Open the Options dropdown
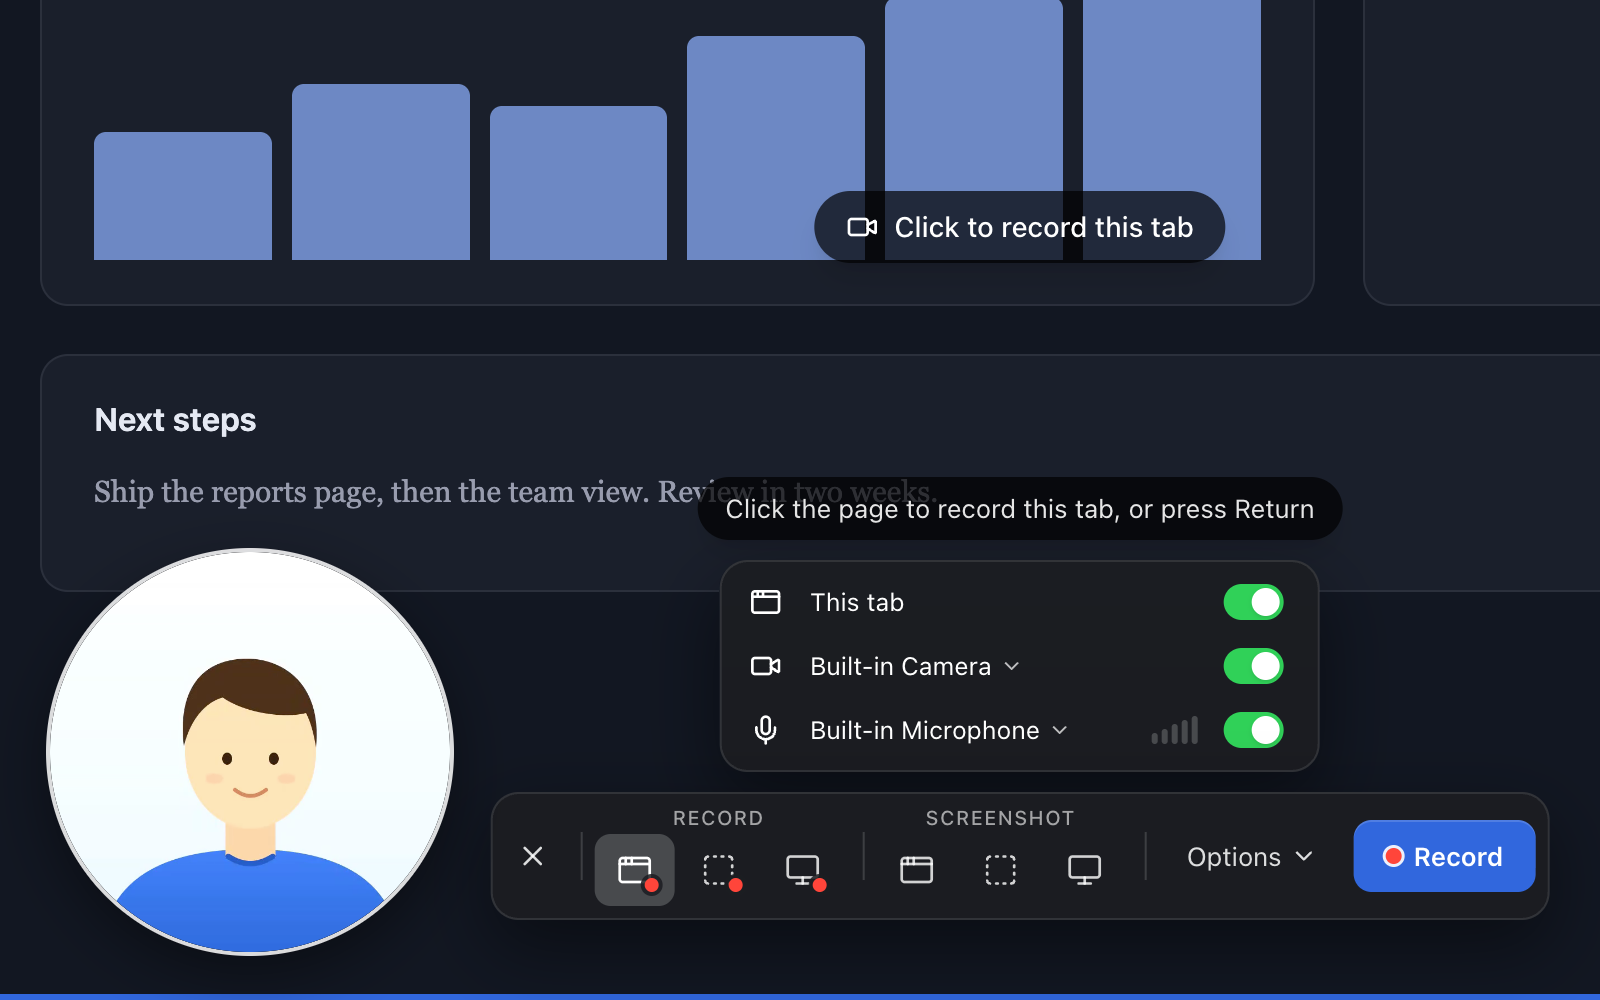This screenshot has height=1000, width=1600. (x=1249, y=857)
